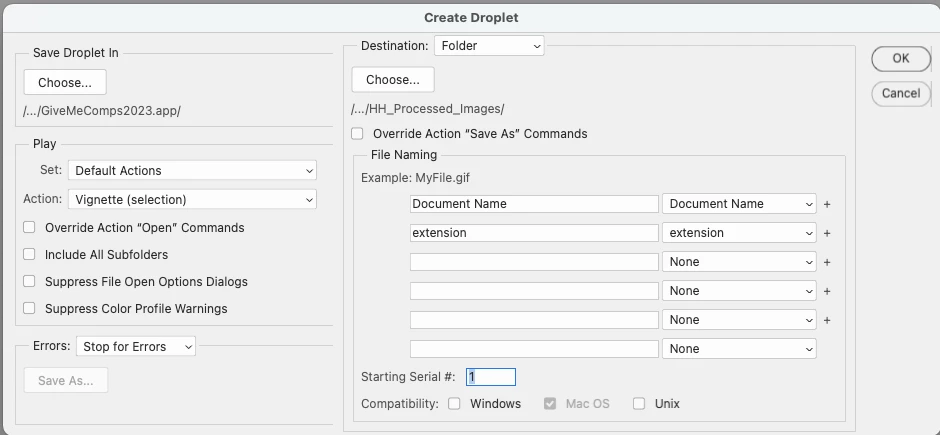Open the first file naming Document Name dropdown
This screenshot has width=940, height=435.
(739, 204)
